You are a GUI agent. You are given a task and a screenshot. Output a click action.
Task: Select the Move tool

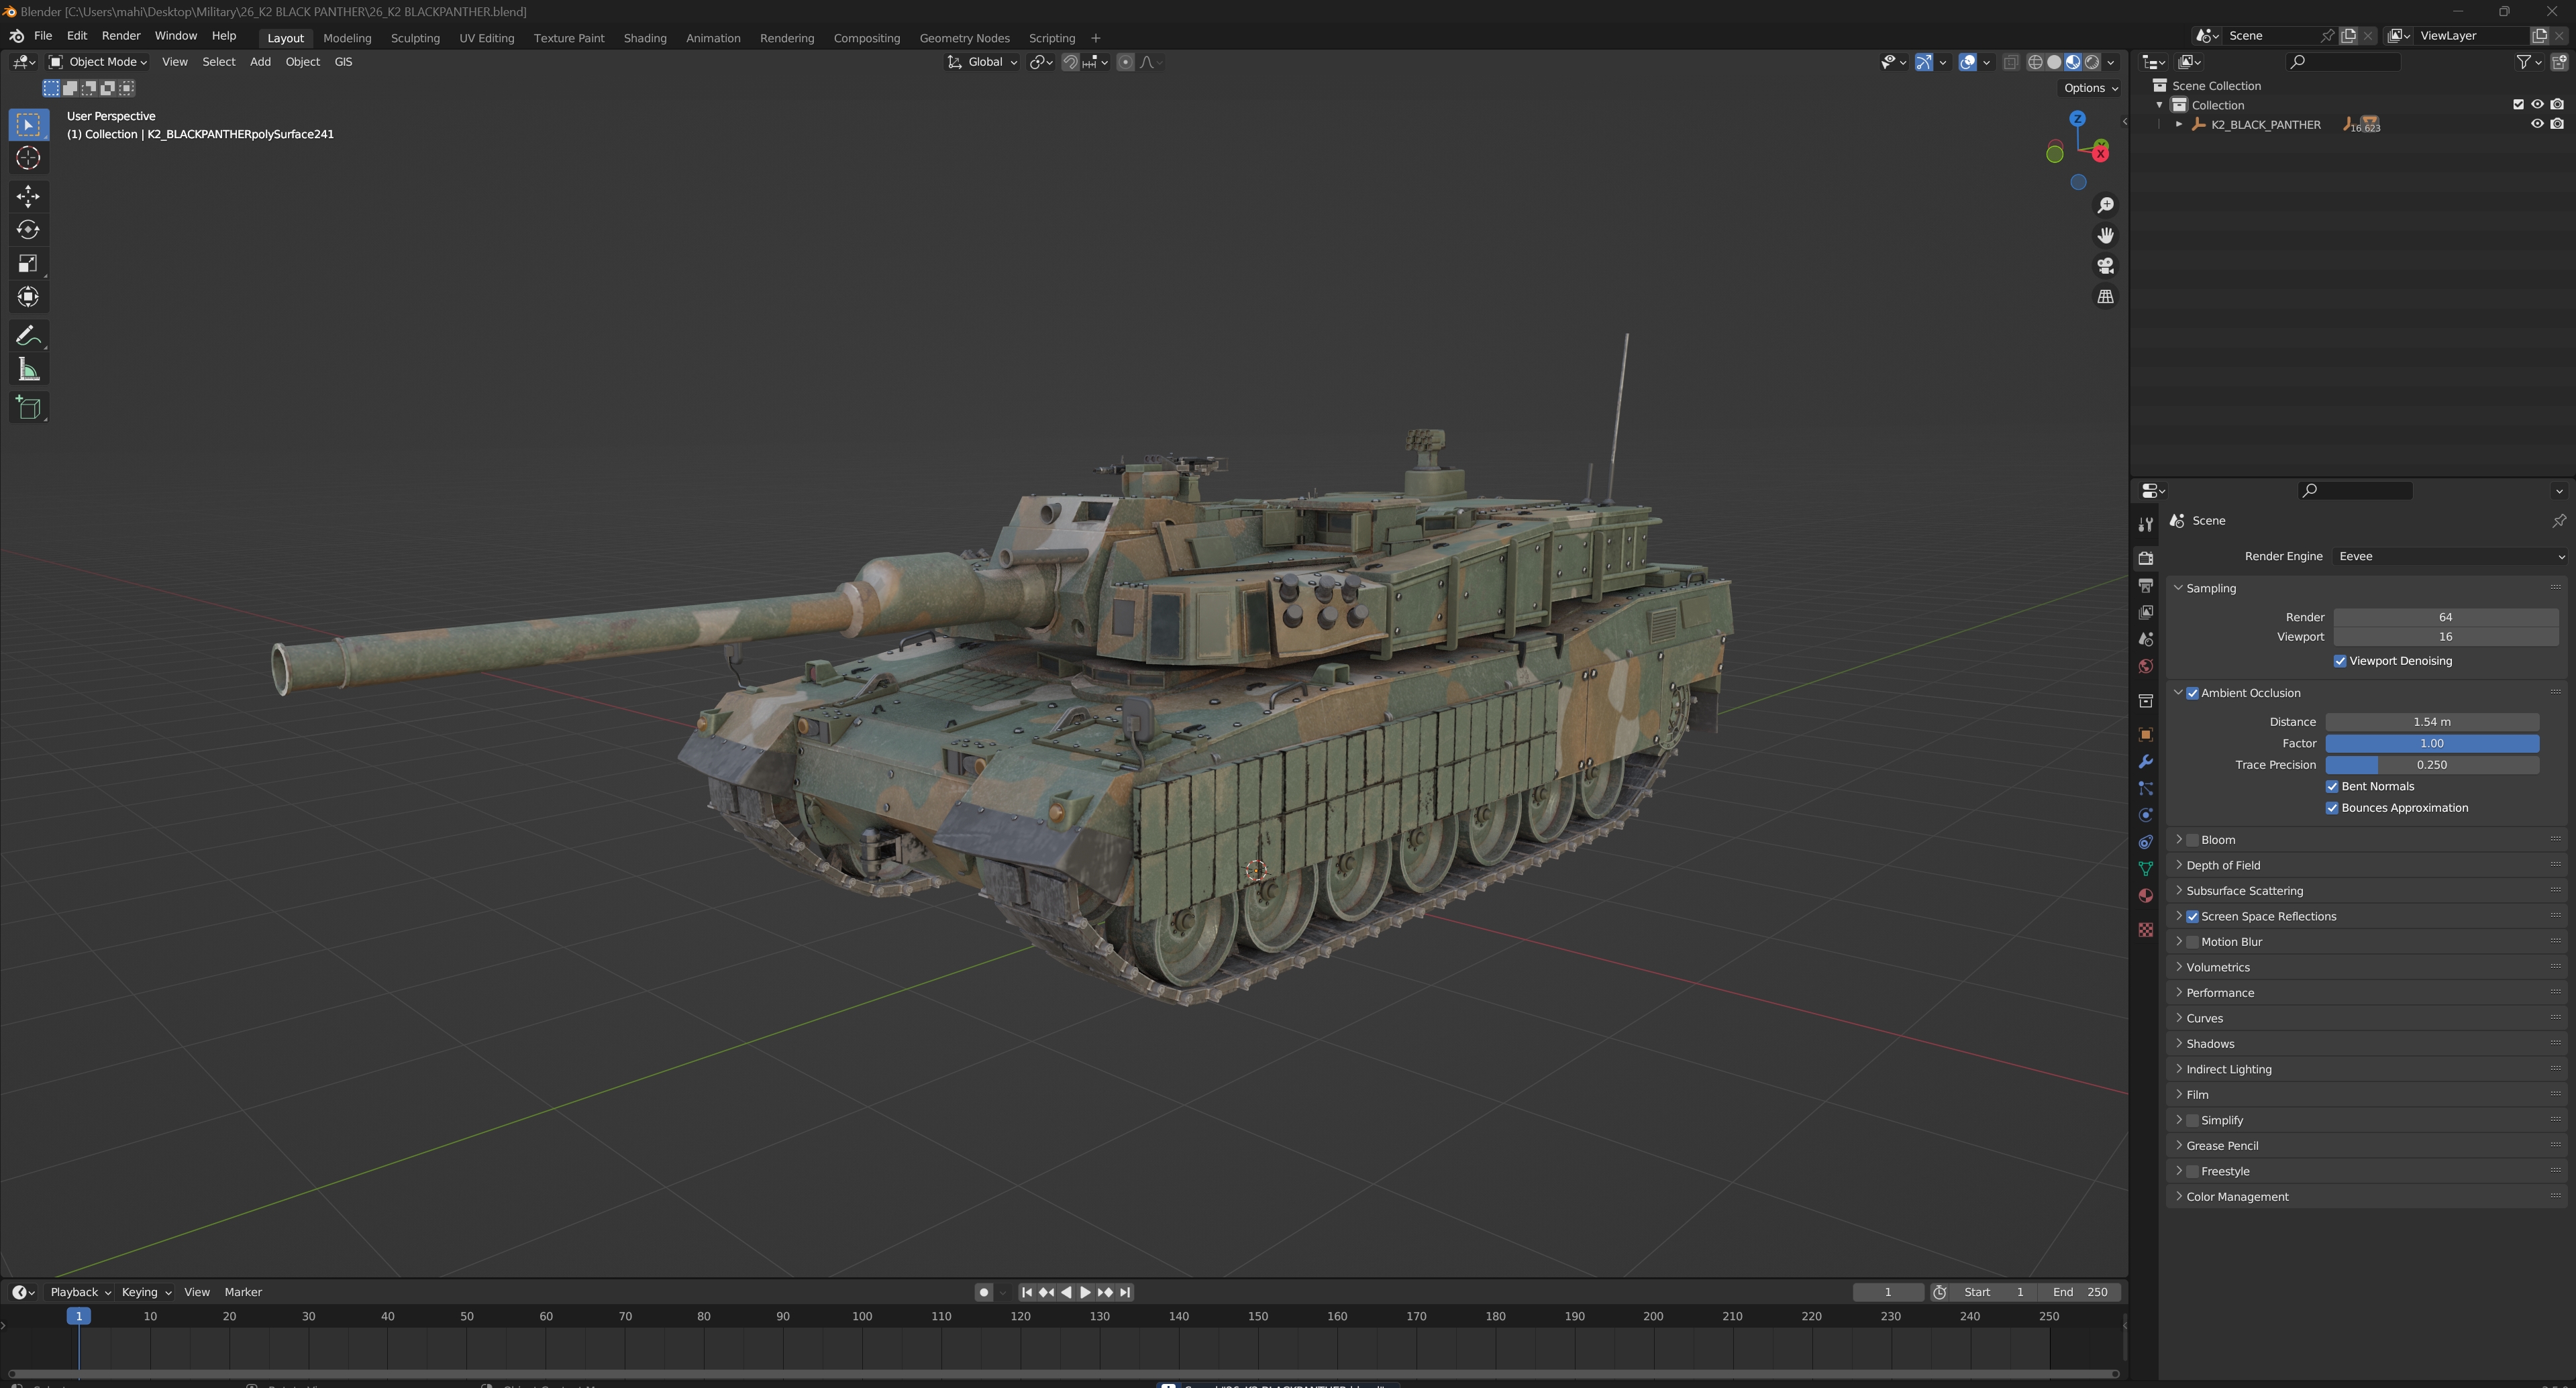(x=28, y=195)
